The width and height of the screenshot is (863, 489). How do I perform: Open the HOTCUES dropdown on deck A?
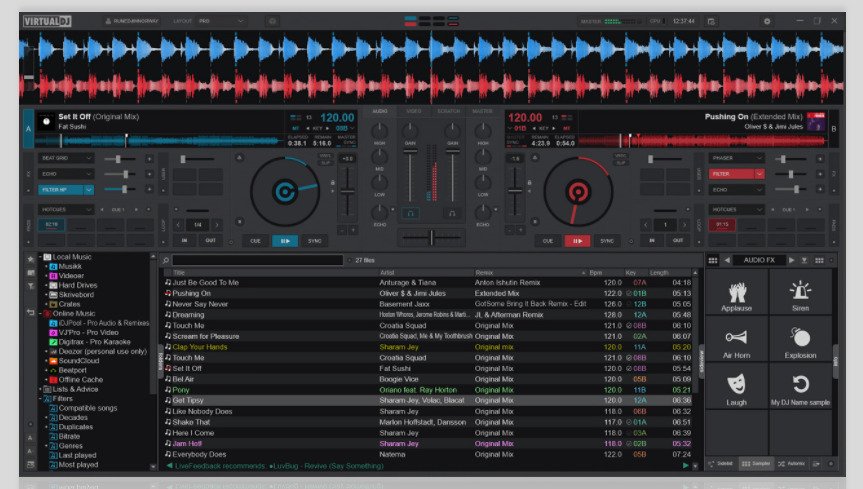coord(65,210)
